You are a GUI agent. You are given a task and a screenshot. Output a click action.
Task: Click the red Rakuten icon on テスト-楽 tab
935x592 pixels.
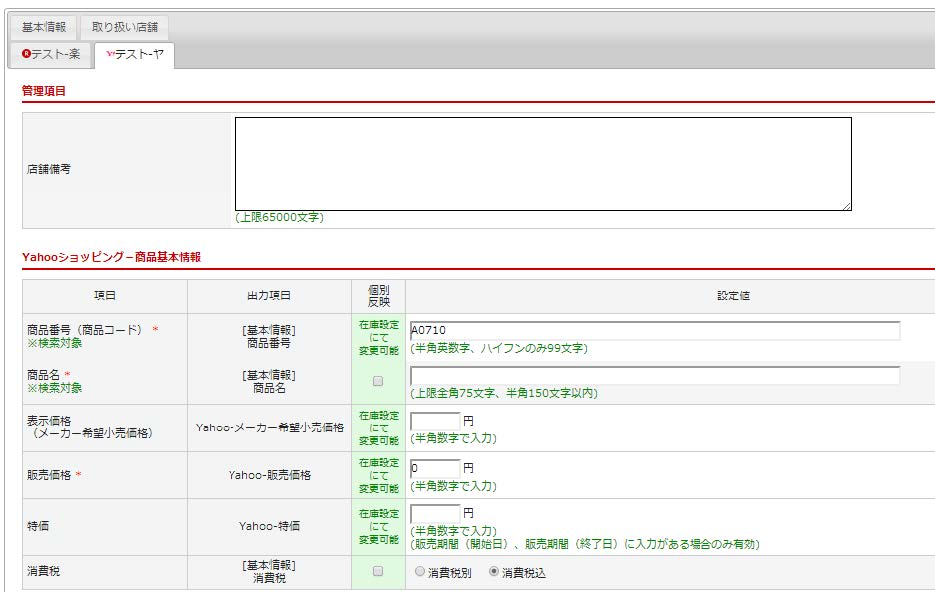click(27, 54)
